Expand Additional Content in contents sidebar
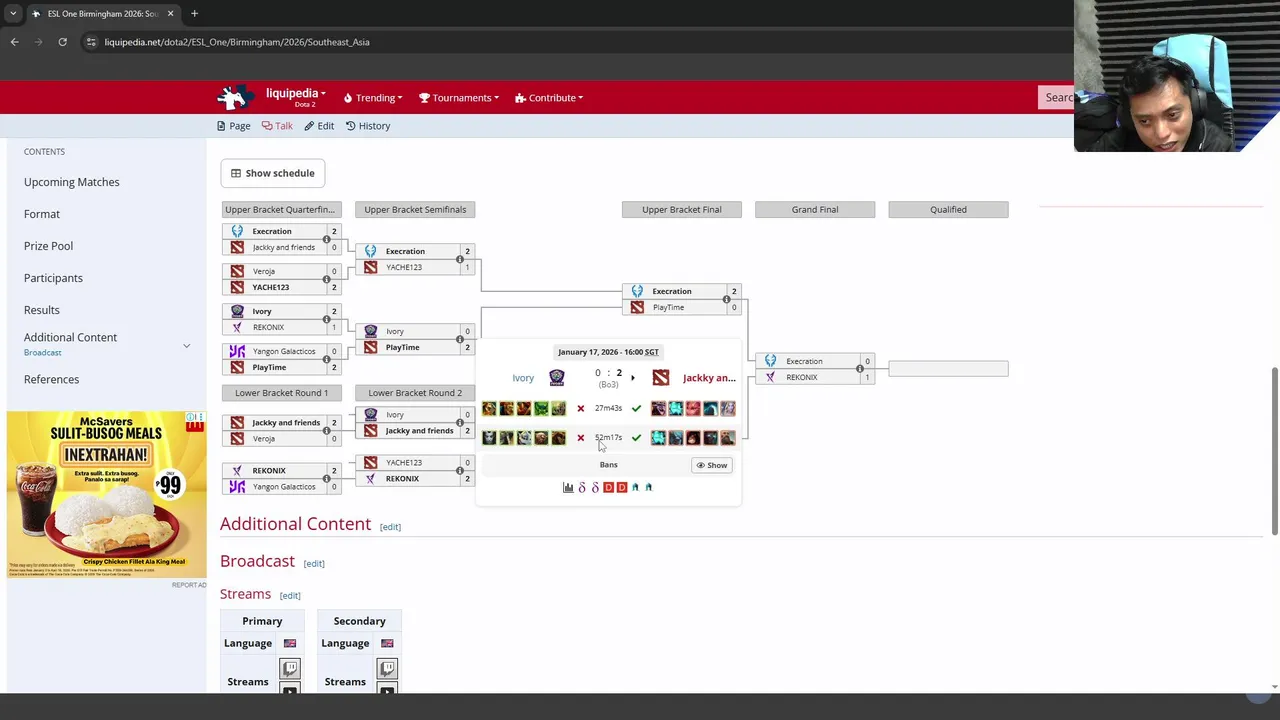1280x720 pixels. pos(186,345)
